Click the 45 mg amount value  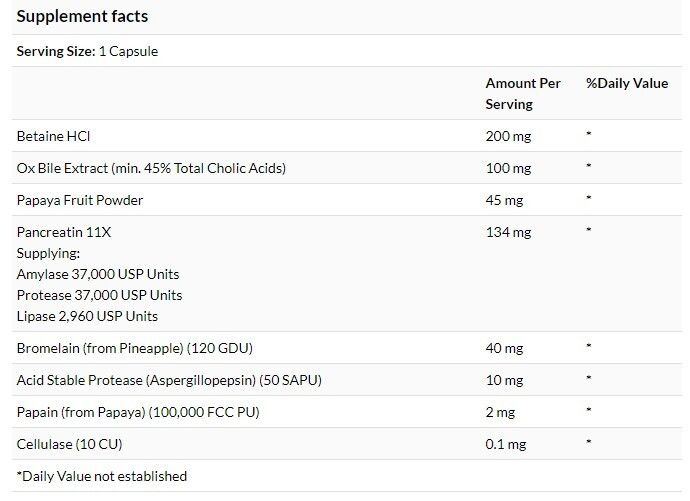(x=504, y=200)
